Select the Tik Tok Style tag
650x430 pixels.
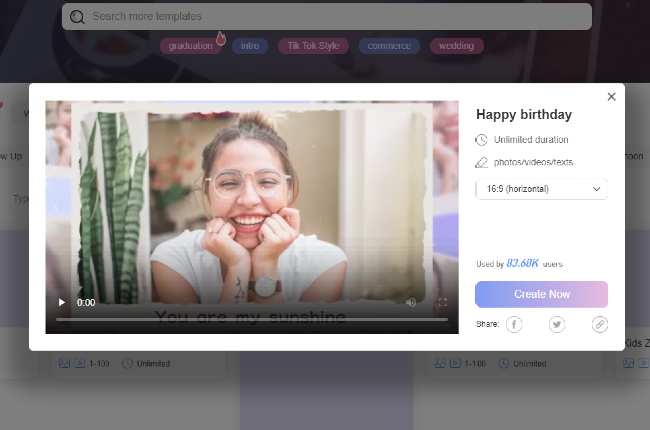click(313, 46)
